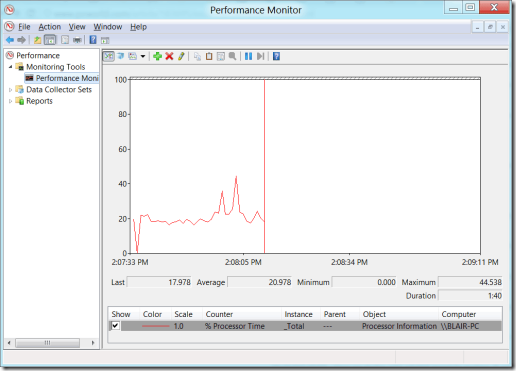The image size is (516, 371).
Task: Click the MMC icon left of the File menu
Action: click(9, 26)
